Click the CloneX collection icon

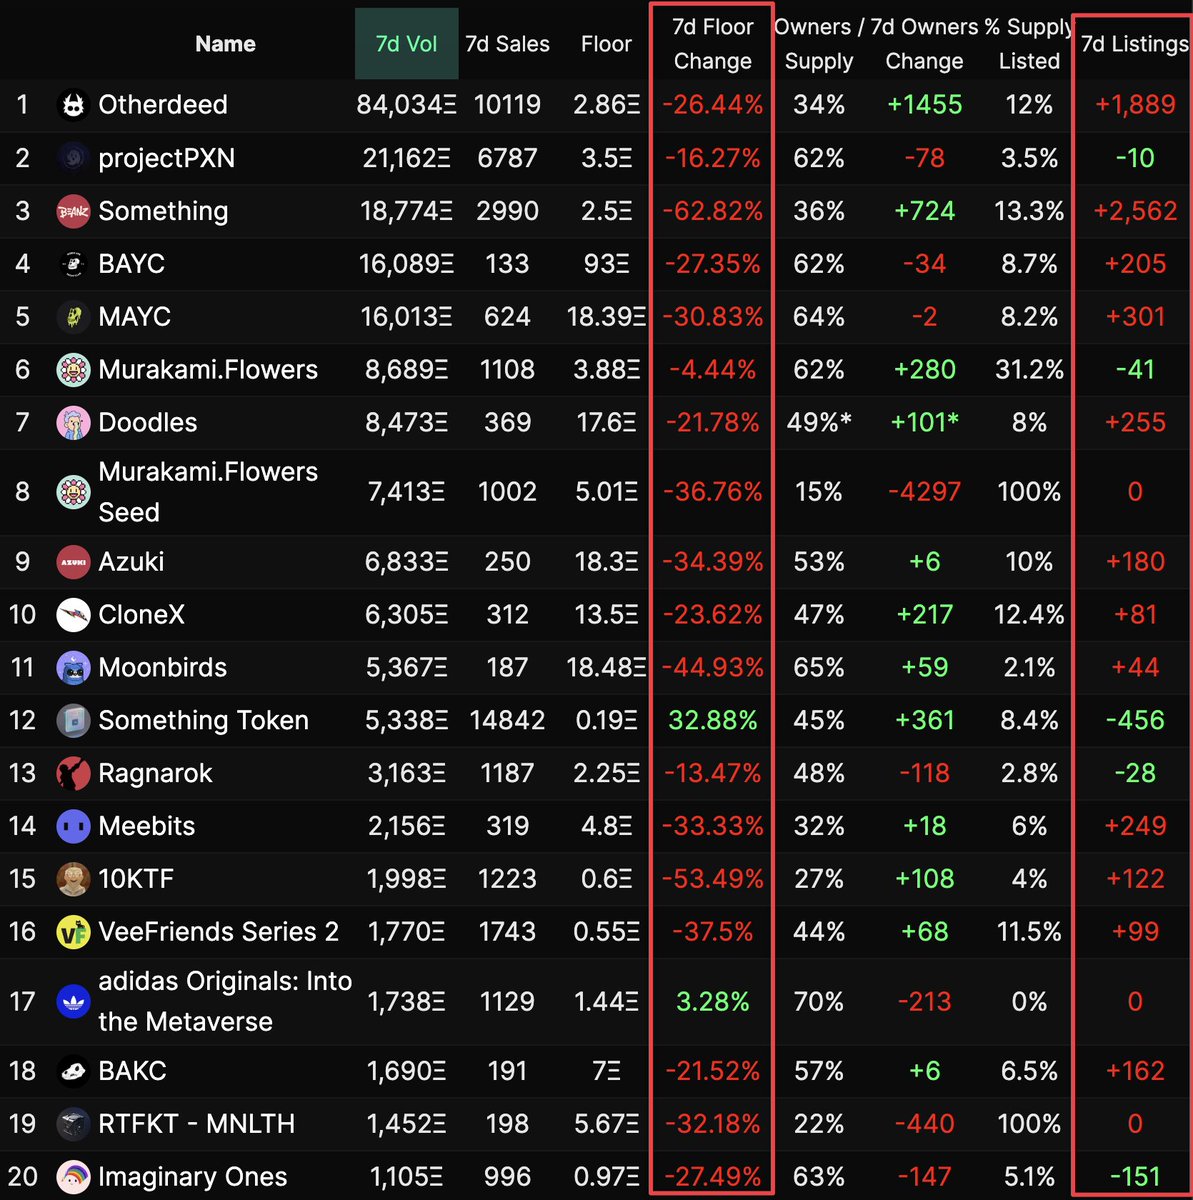(73, 615)
